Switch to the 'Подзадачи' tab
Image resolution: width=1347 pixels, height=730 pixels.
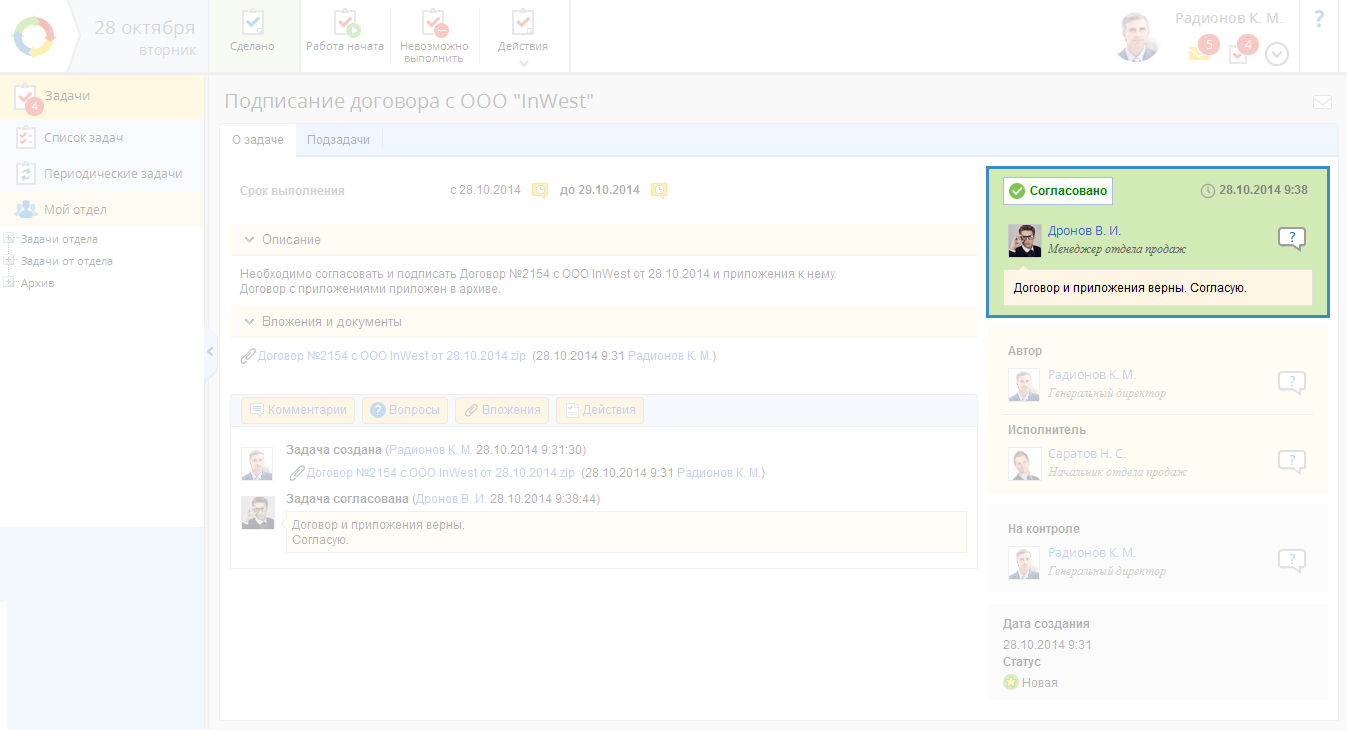point(338,140)
